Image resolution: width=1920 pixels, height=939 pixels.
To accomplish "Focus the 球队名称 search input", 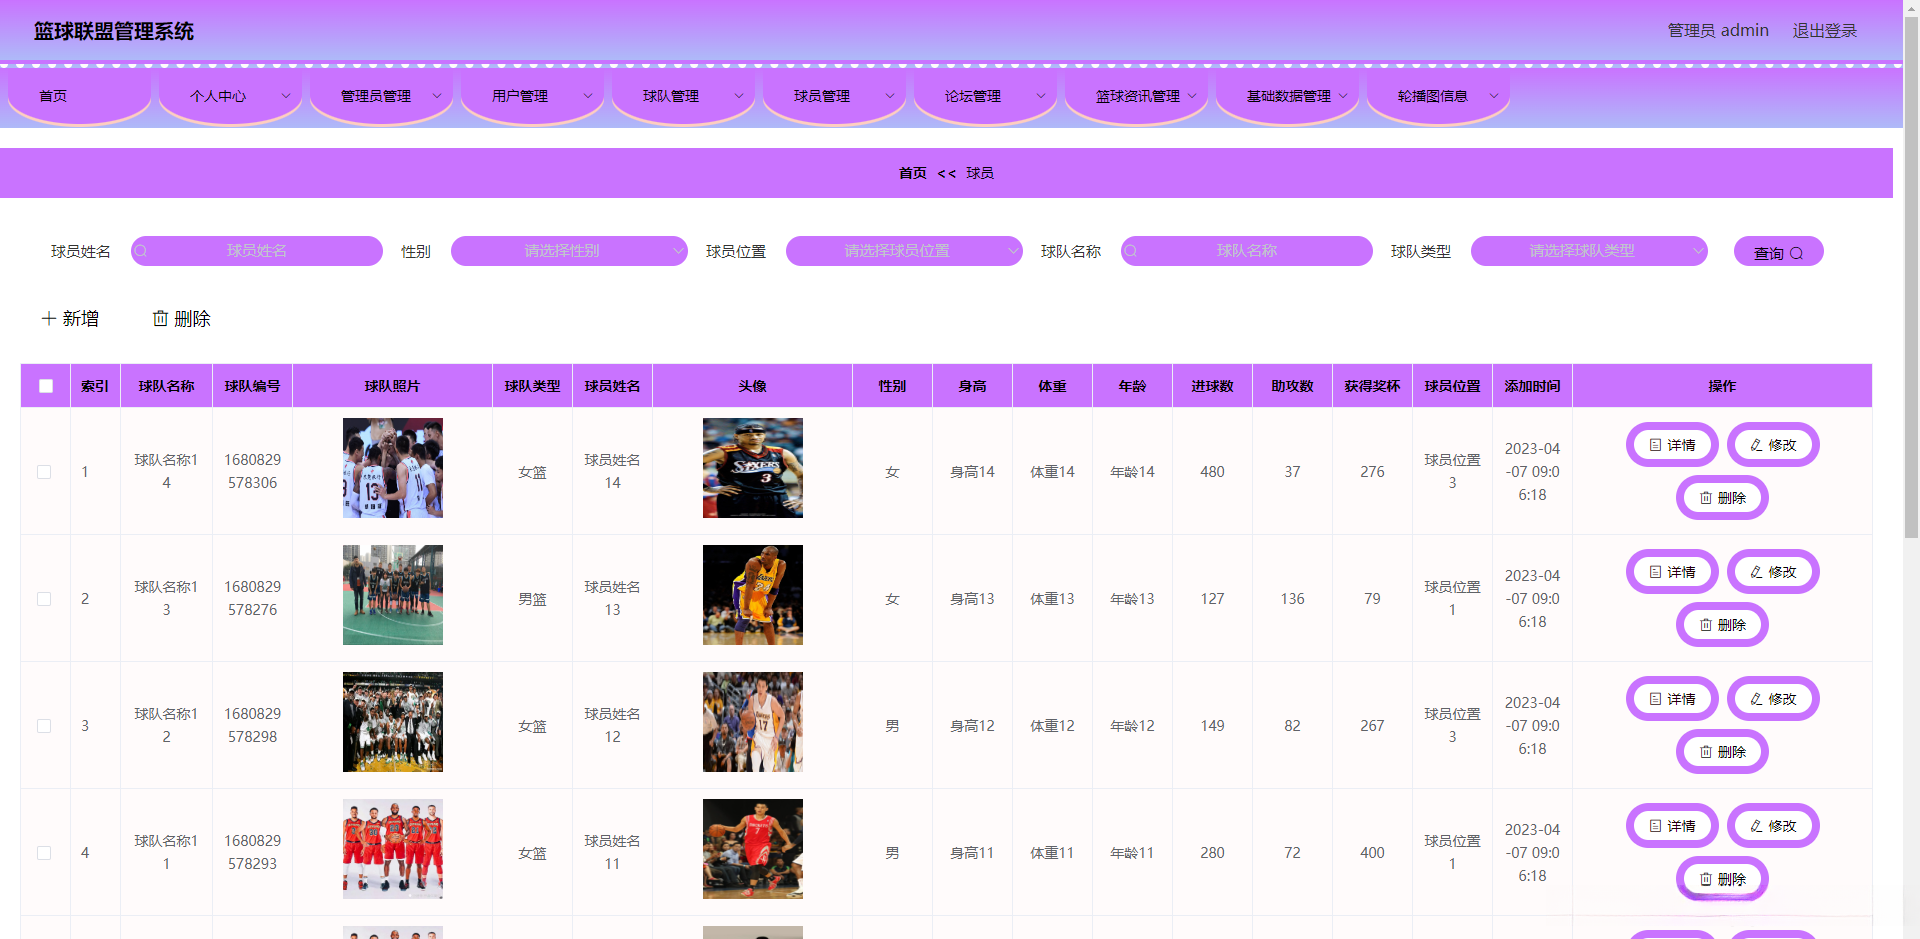I will (1247, 251).
